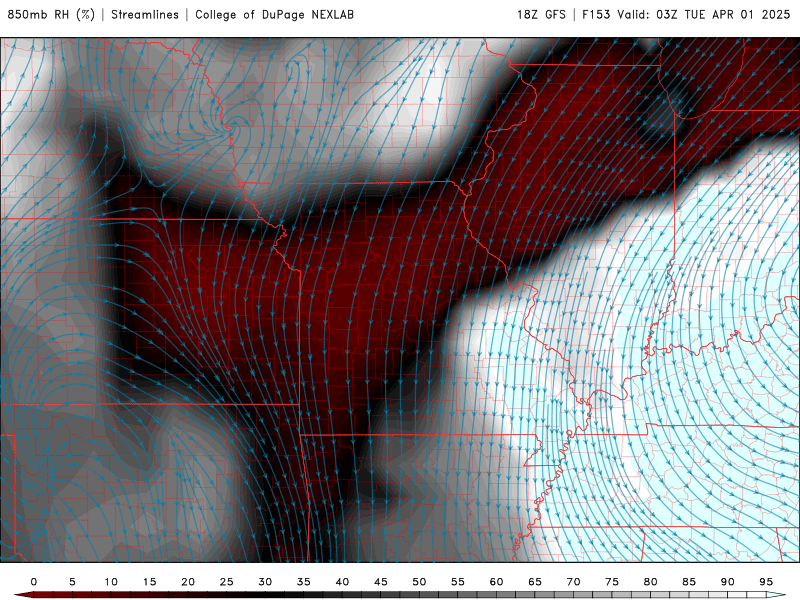The height and width of the screenshot is (600, 800).
Task: Click "College of DuPage NEXLAB" text
Action: pyautogui.click(x=274, y=15)
